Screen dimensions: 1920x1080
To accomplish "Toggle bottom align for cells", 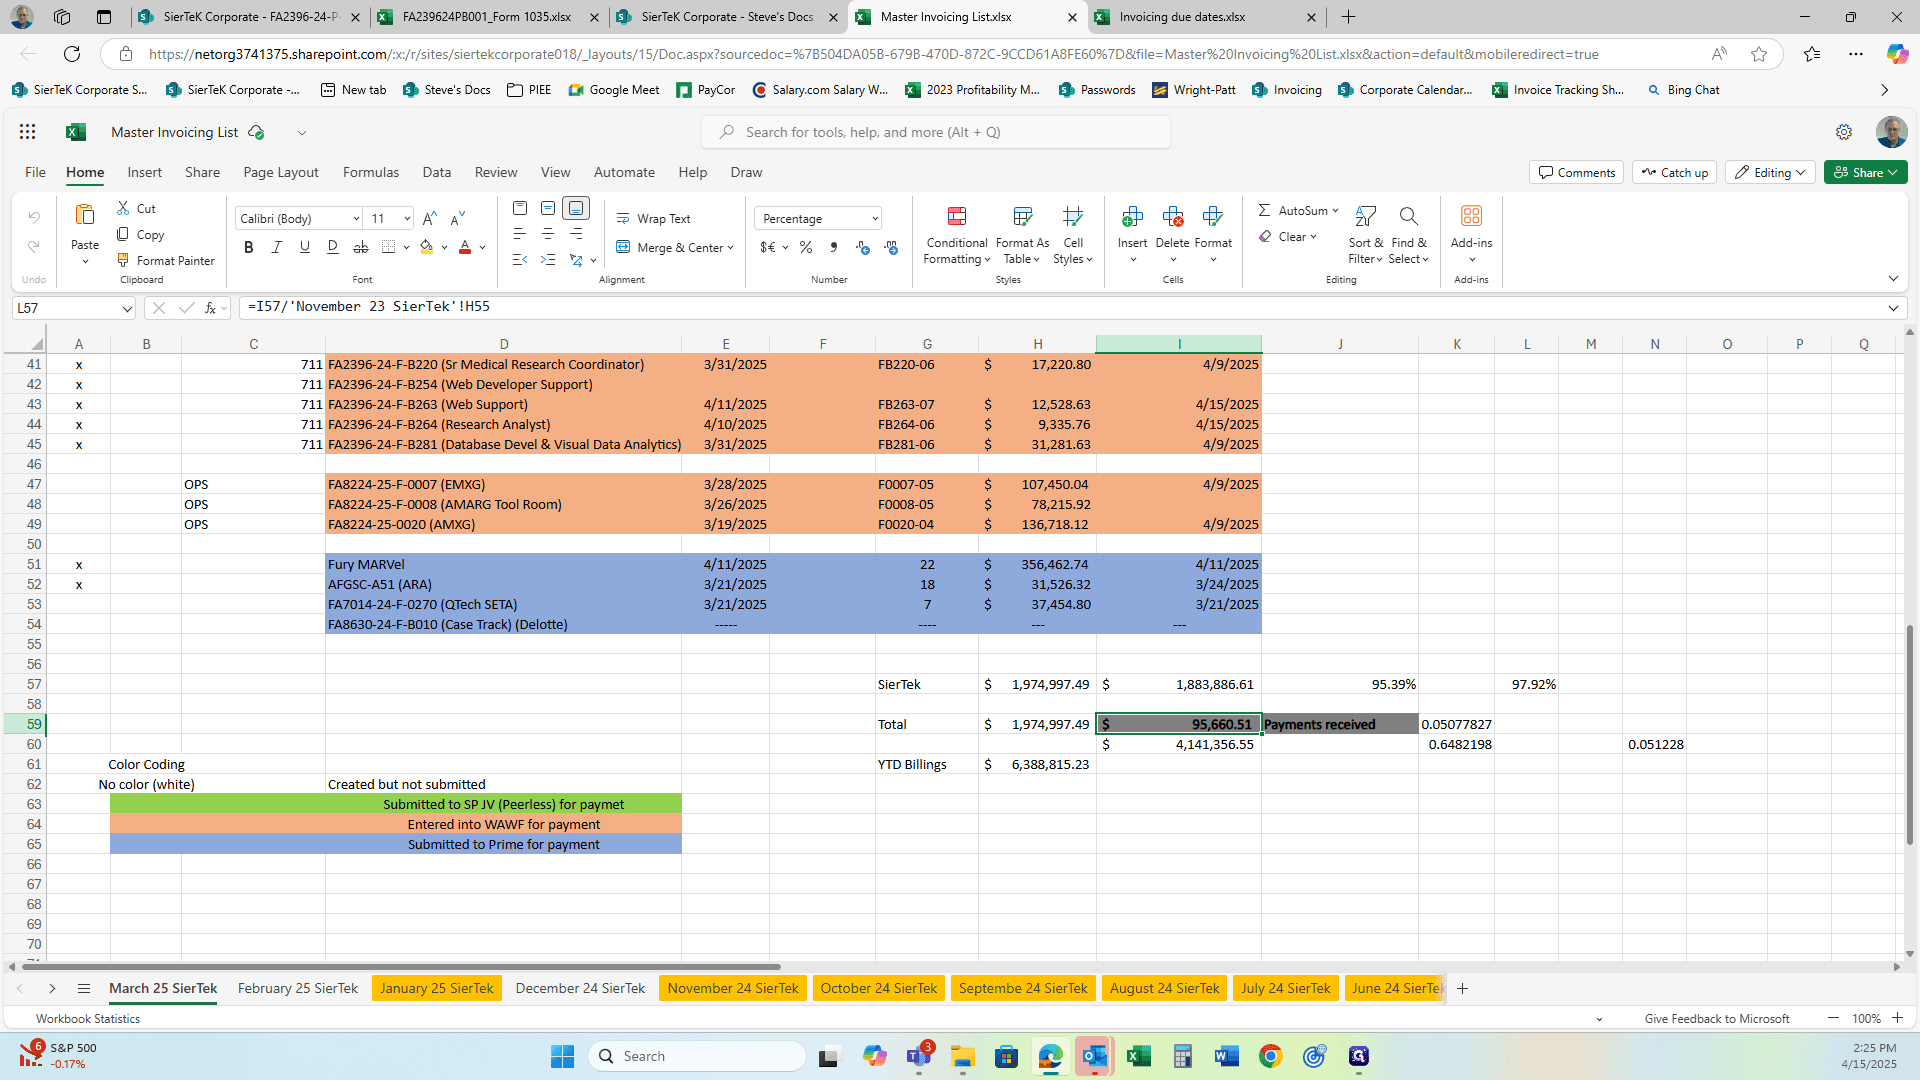I will click(576, 208).
